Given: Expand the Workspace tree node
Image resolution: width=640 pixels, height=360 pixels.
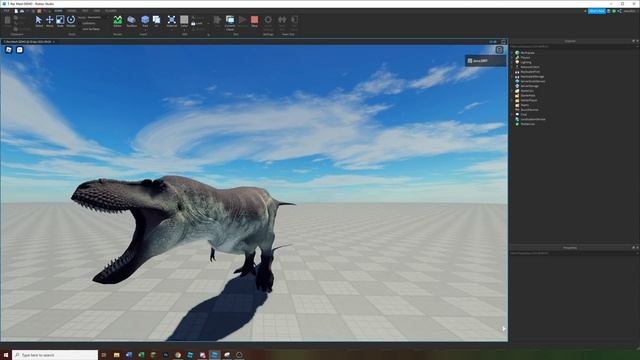Looking at the screenshot, I should (512, 53).
